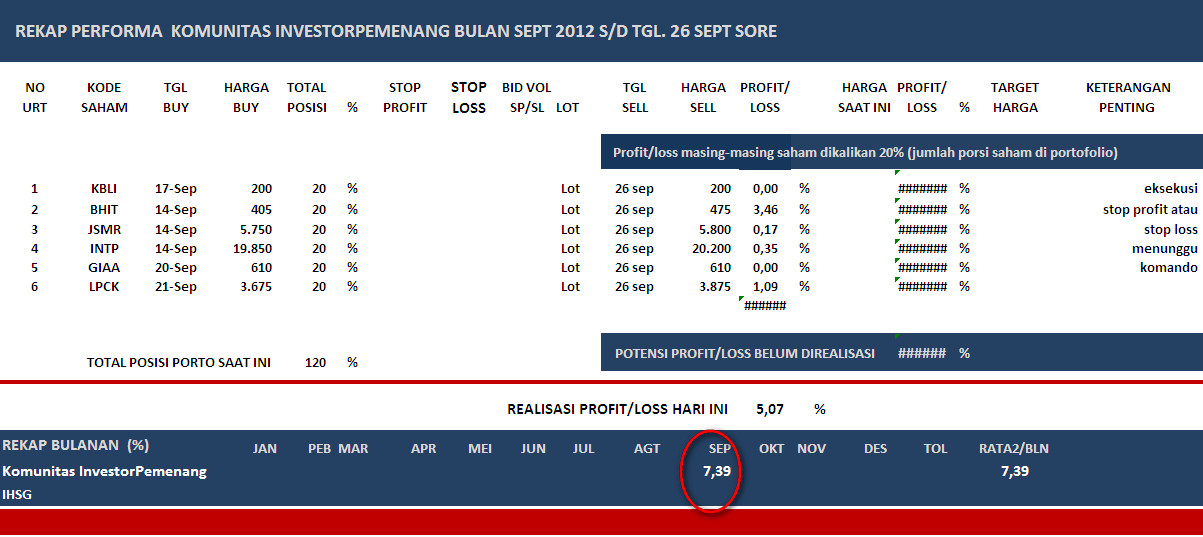Select the LPCK stock code cell
This screenshot has width=1203, height=537.
pos(104,286)
